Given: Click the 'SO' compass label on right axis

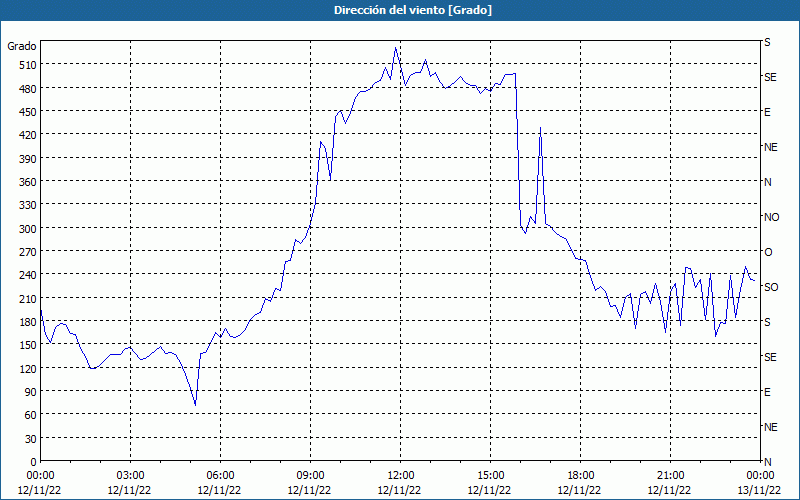Looking at the screenshot, I should [x=771, y=287].
